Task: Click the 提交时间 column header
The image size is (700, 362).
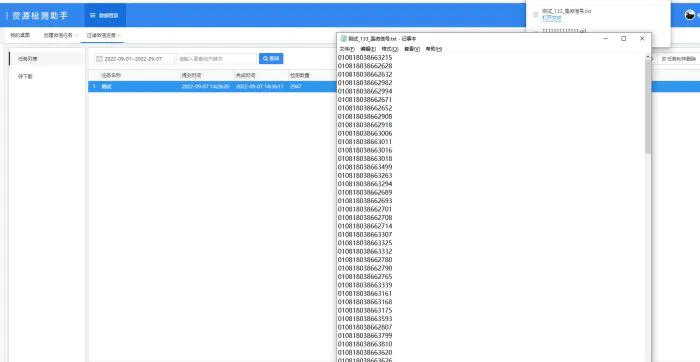Action: click(x=191, y=75)
